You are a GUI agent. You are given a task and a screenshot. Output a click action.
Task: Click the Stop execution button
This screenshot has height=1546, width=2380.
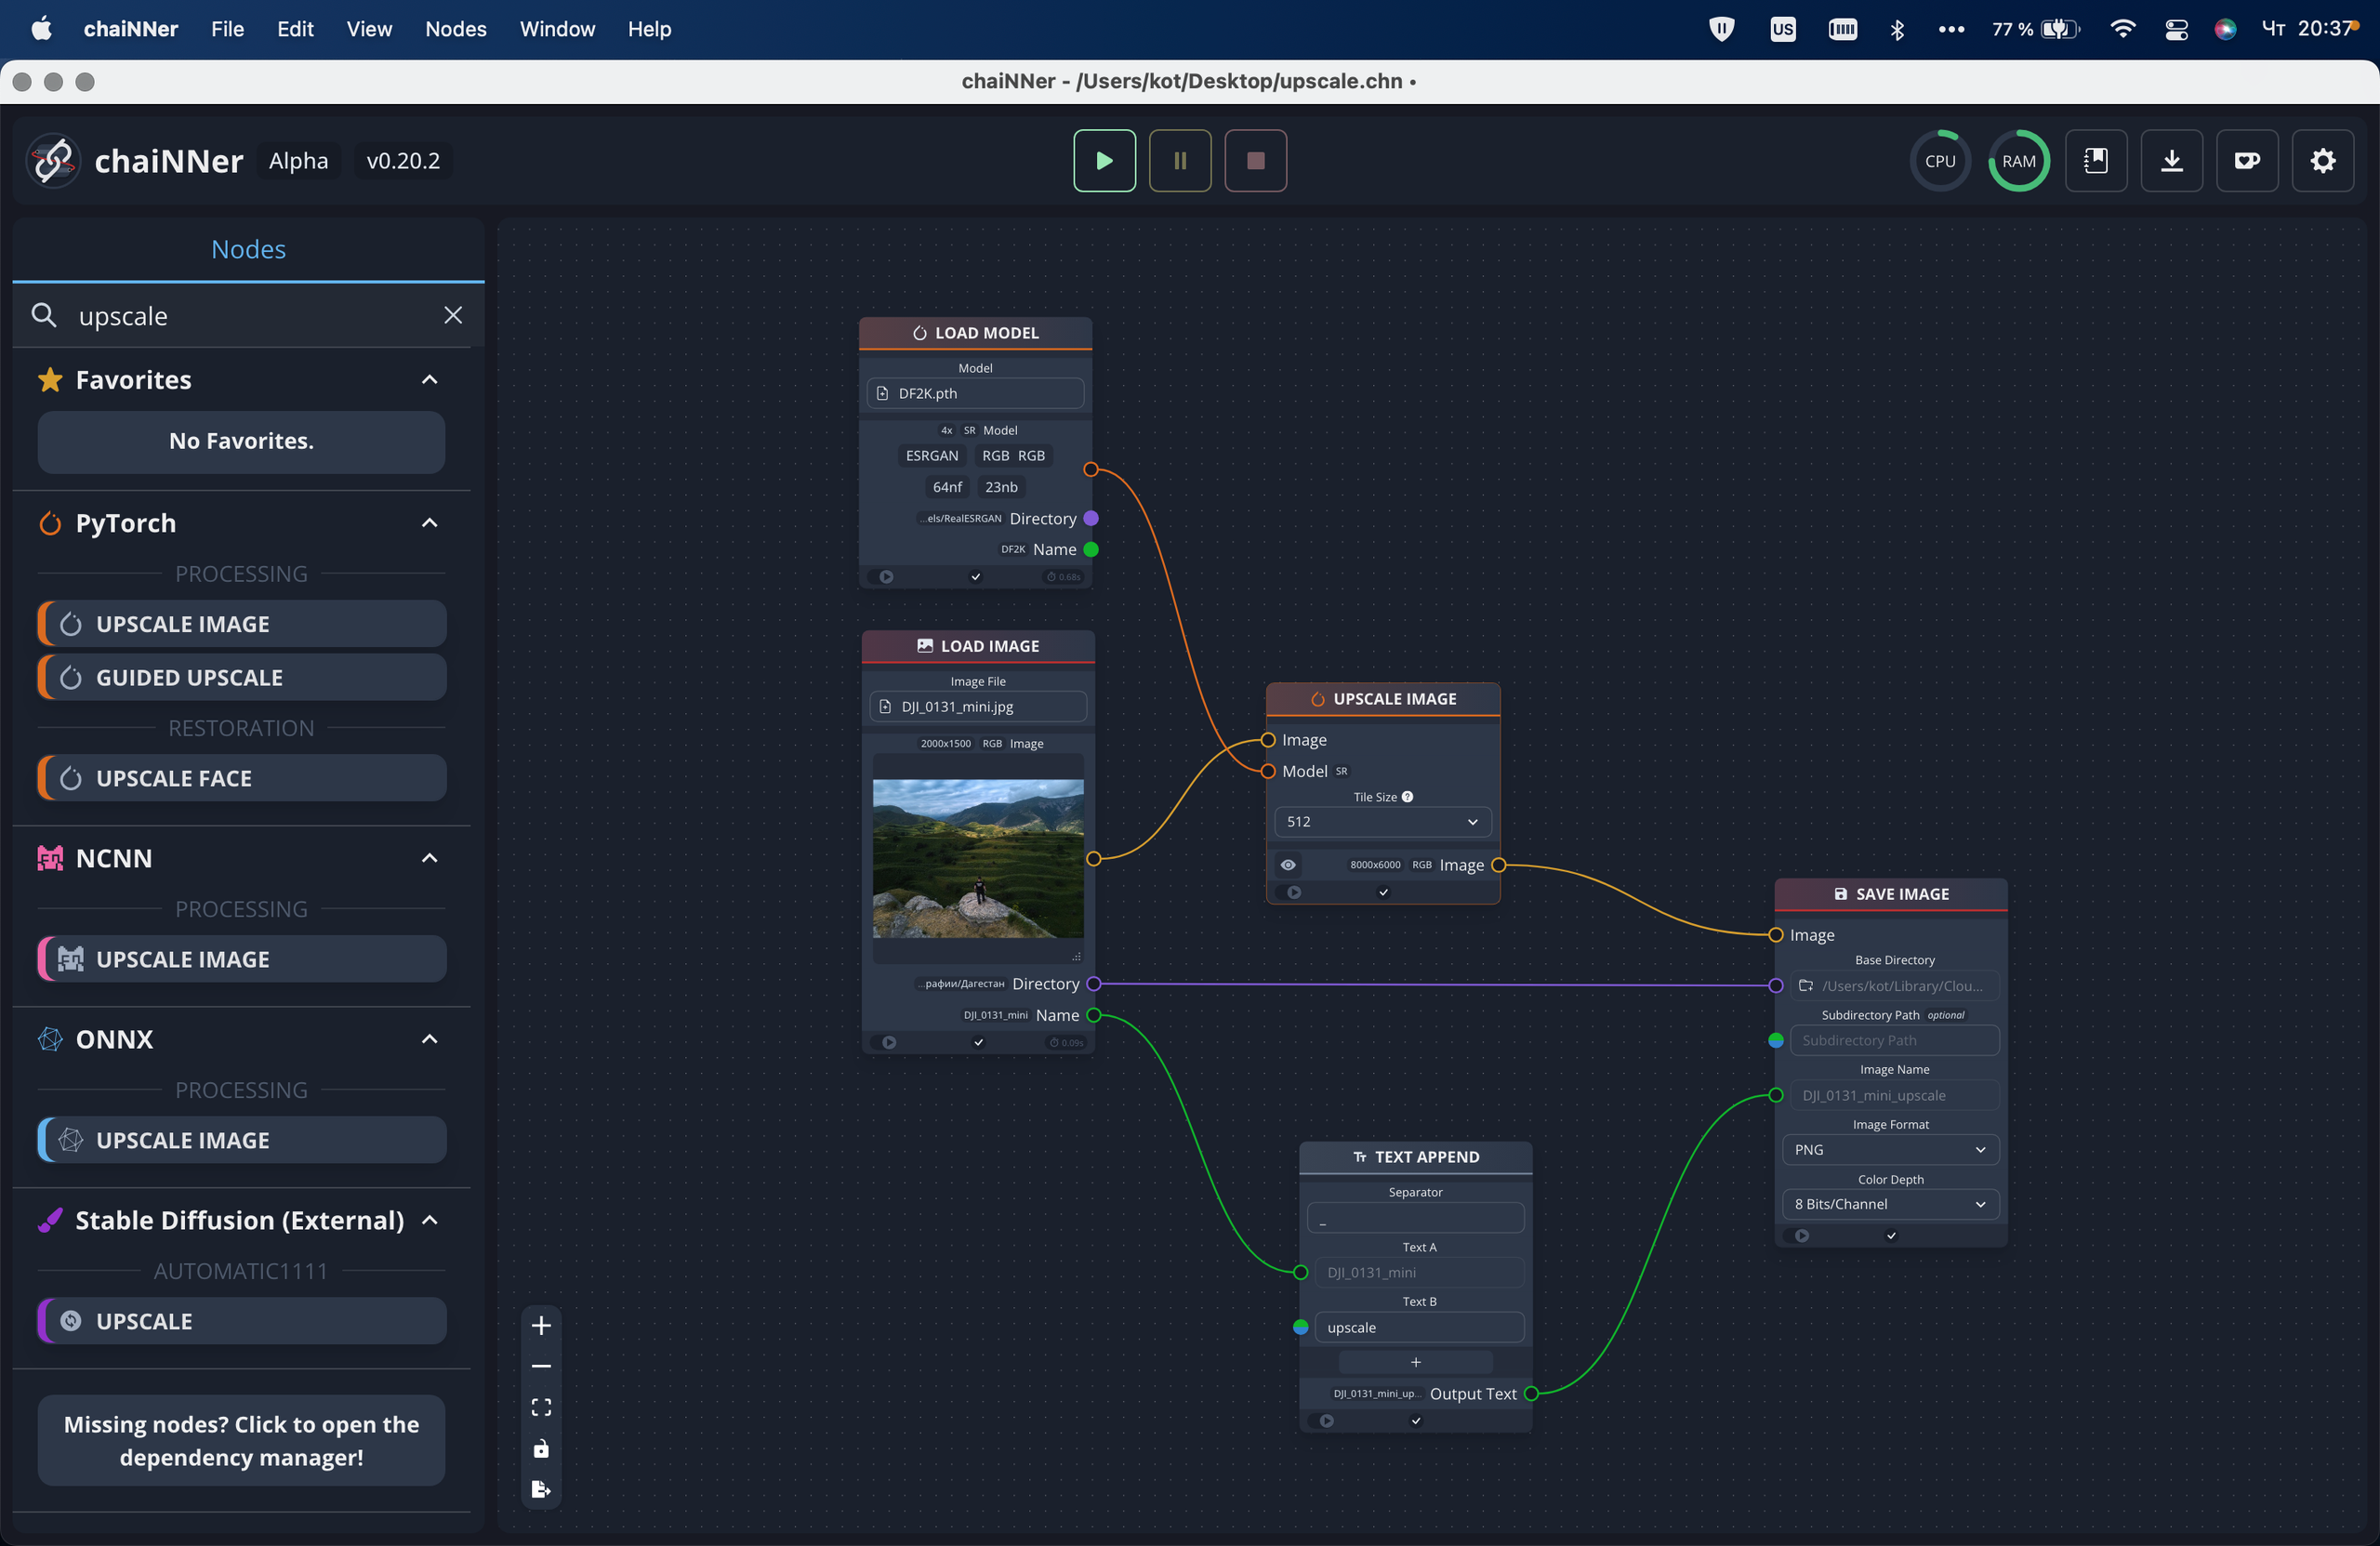coord(1255,160)
